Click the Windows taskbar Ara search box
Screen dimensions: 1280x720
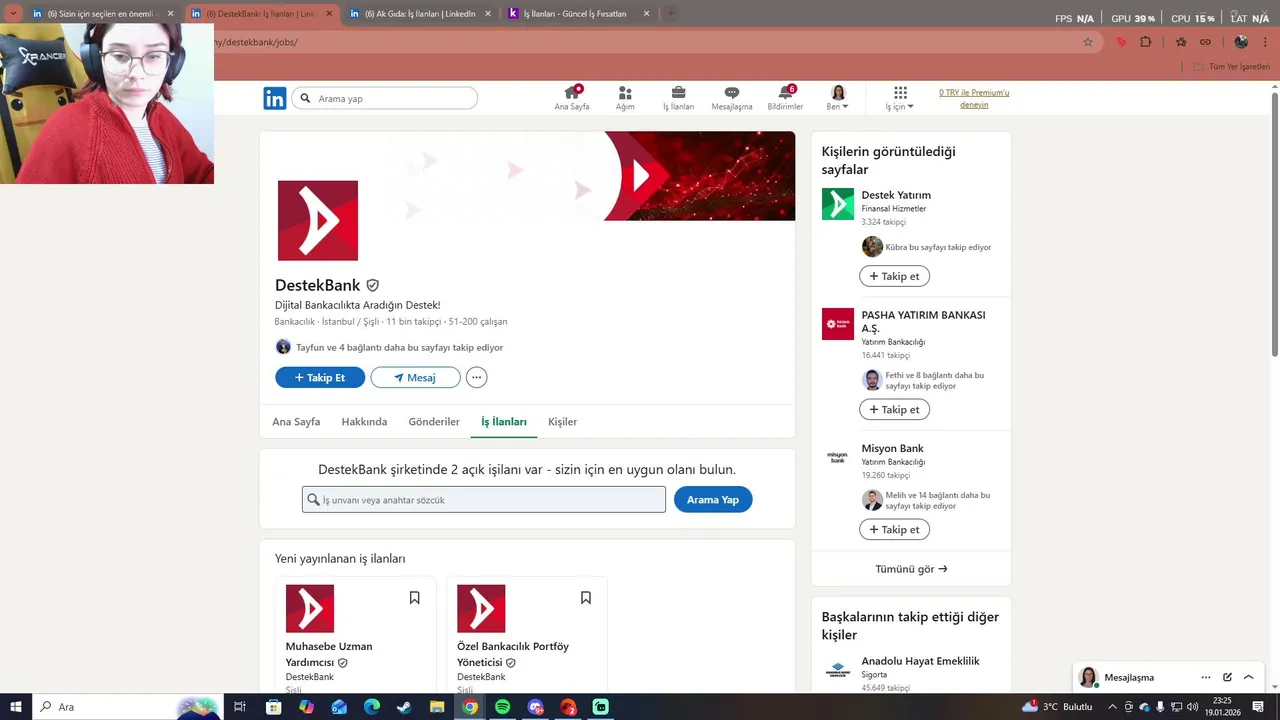point(128,707)
